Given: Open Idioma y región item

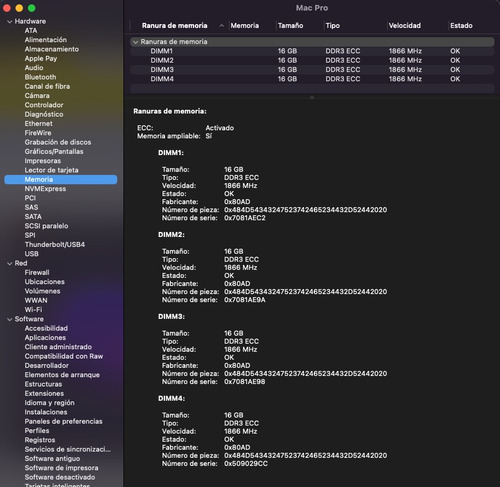Looking at the screenshot, I should 49,403.
